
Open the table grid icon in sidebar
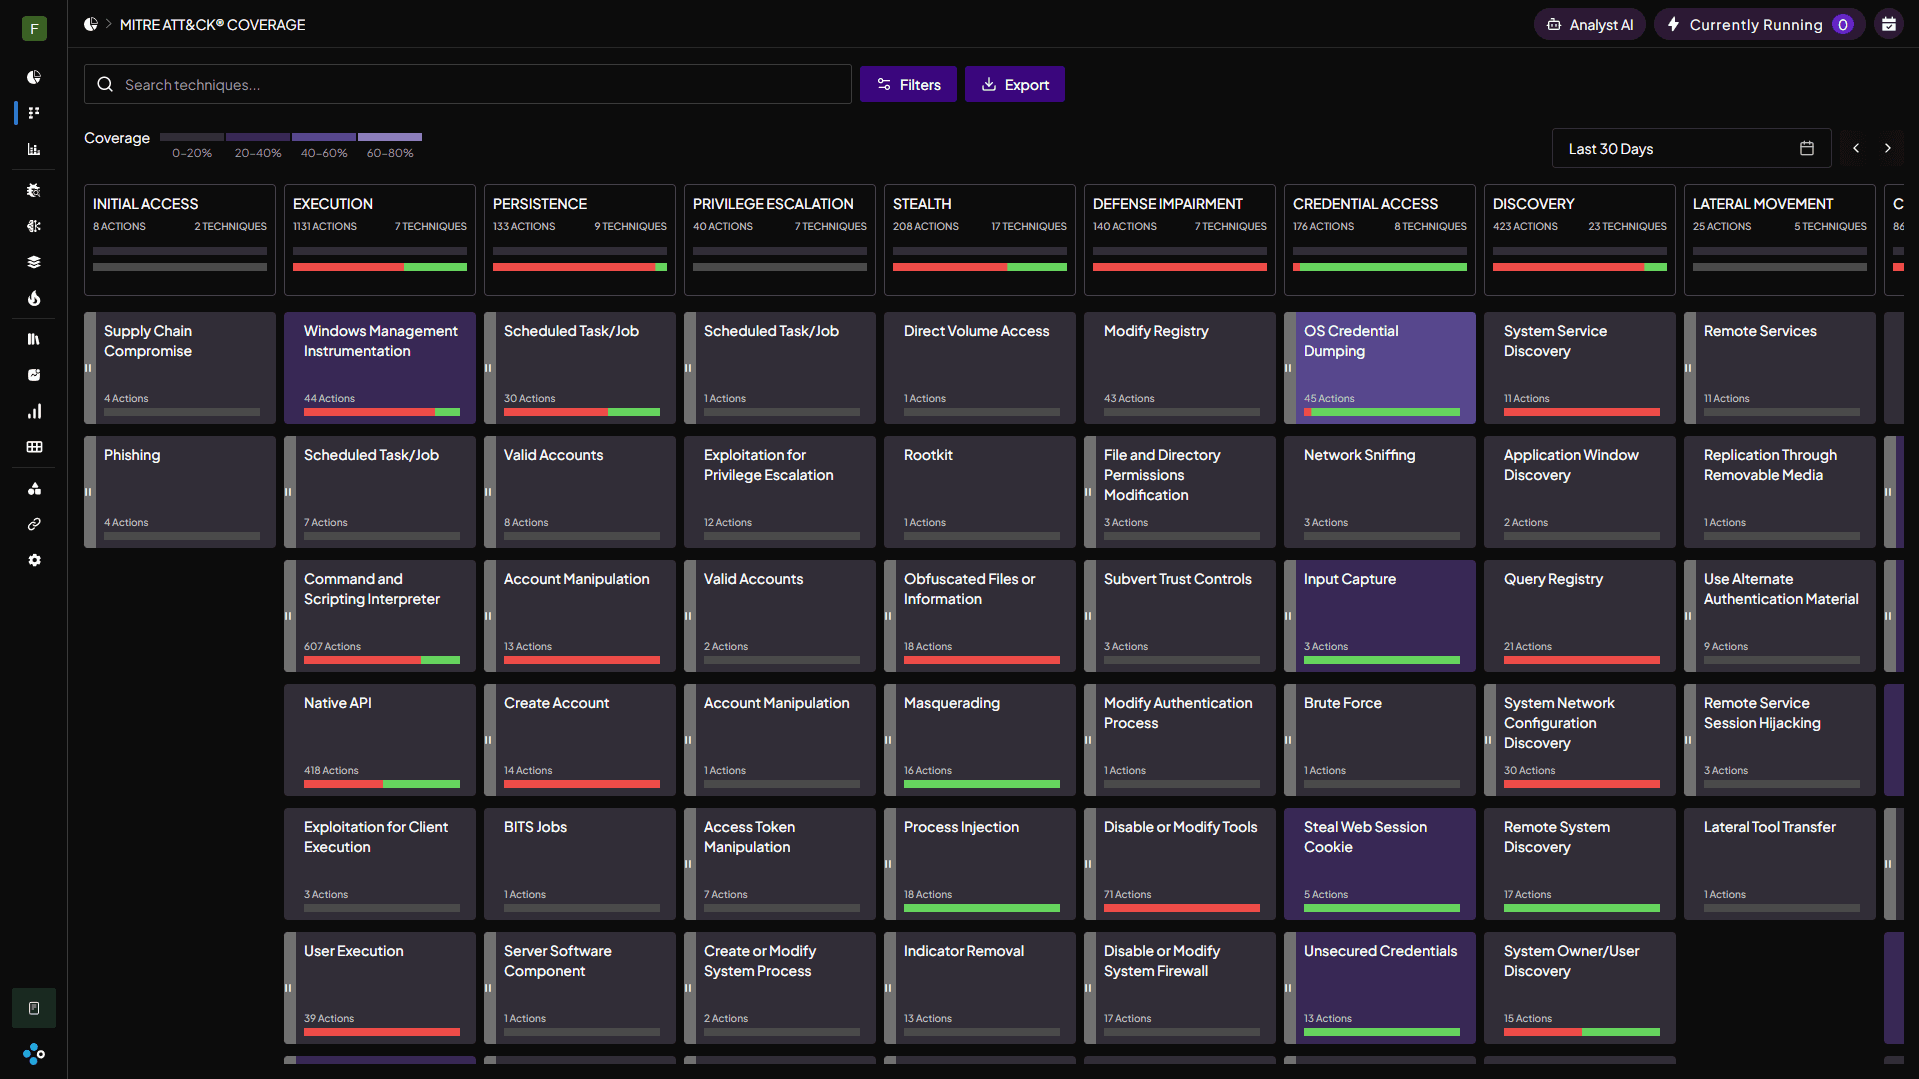pyautogui.click(x=34, y=447)
